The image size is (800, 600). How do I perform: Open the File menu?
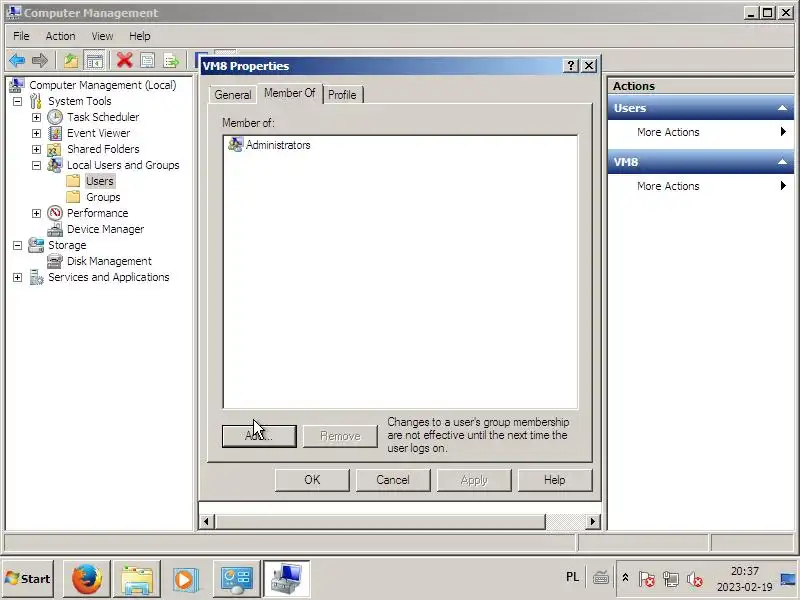[21, 36]
